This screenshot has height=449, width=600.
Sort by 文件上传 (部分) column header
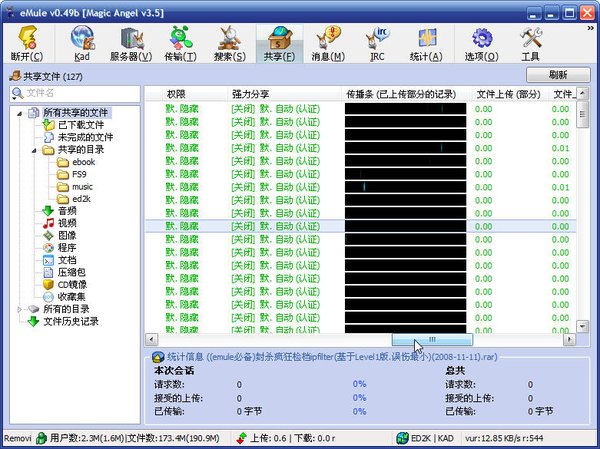click(x=509, y=94)
